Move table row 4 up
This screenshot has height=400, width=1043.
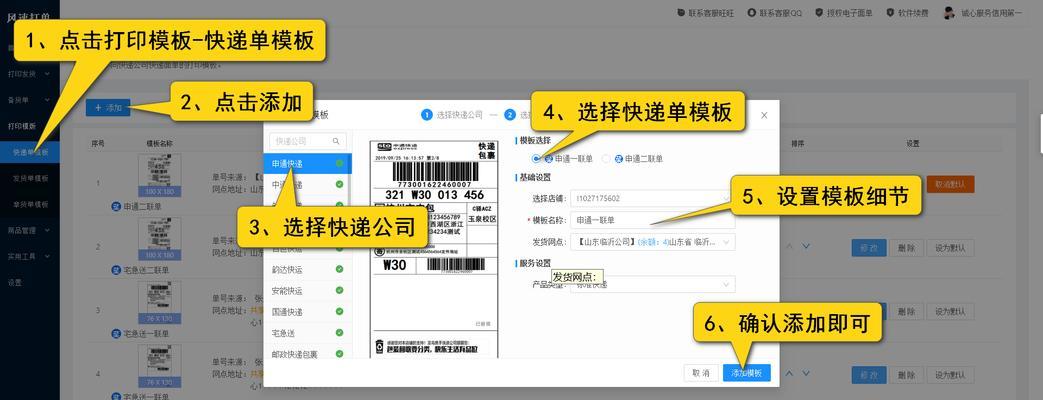(790, 375)
